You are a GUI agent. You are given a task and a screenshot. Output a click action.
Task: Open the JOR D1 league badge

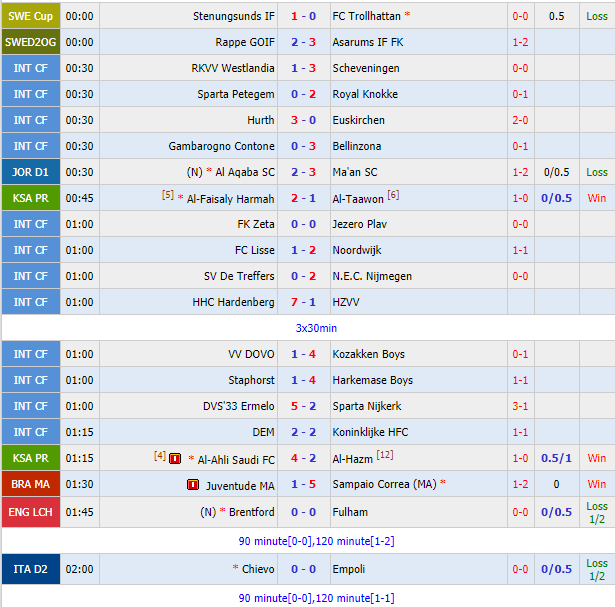[x=31, y=172]
